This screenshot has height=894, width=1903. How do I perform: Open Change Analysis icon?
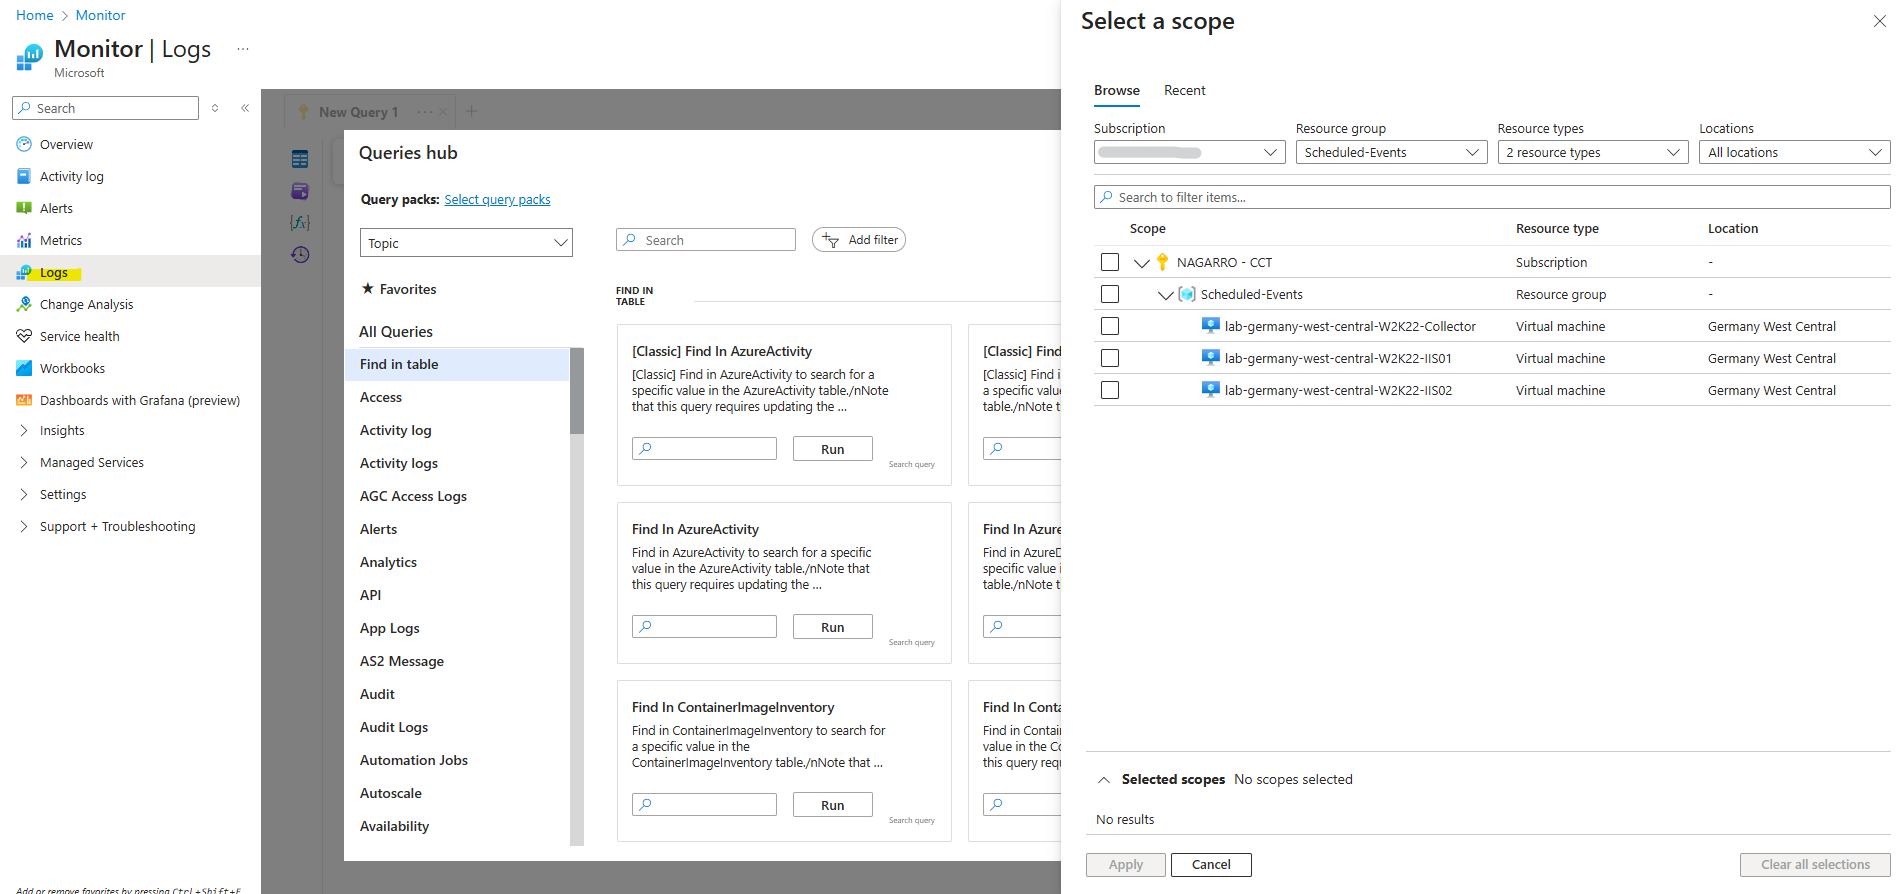[x=24, y=304]
